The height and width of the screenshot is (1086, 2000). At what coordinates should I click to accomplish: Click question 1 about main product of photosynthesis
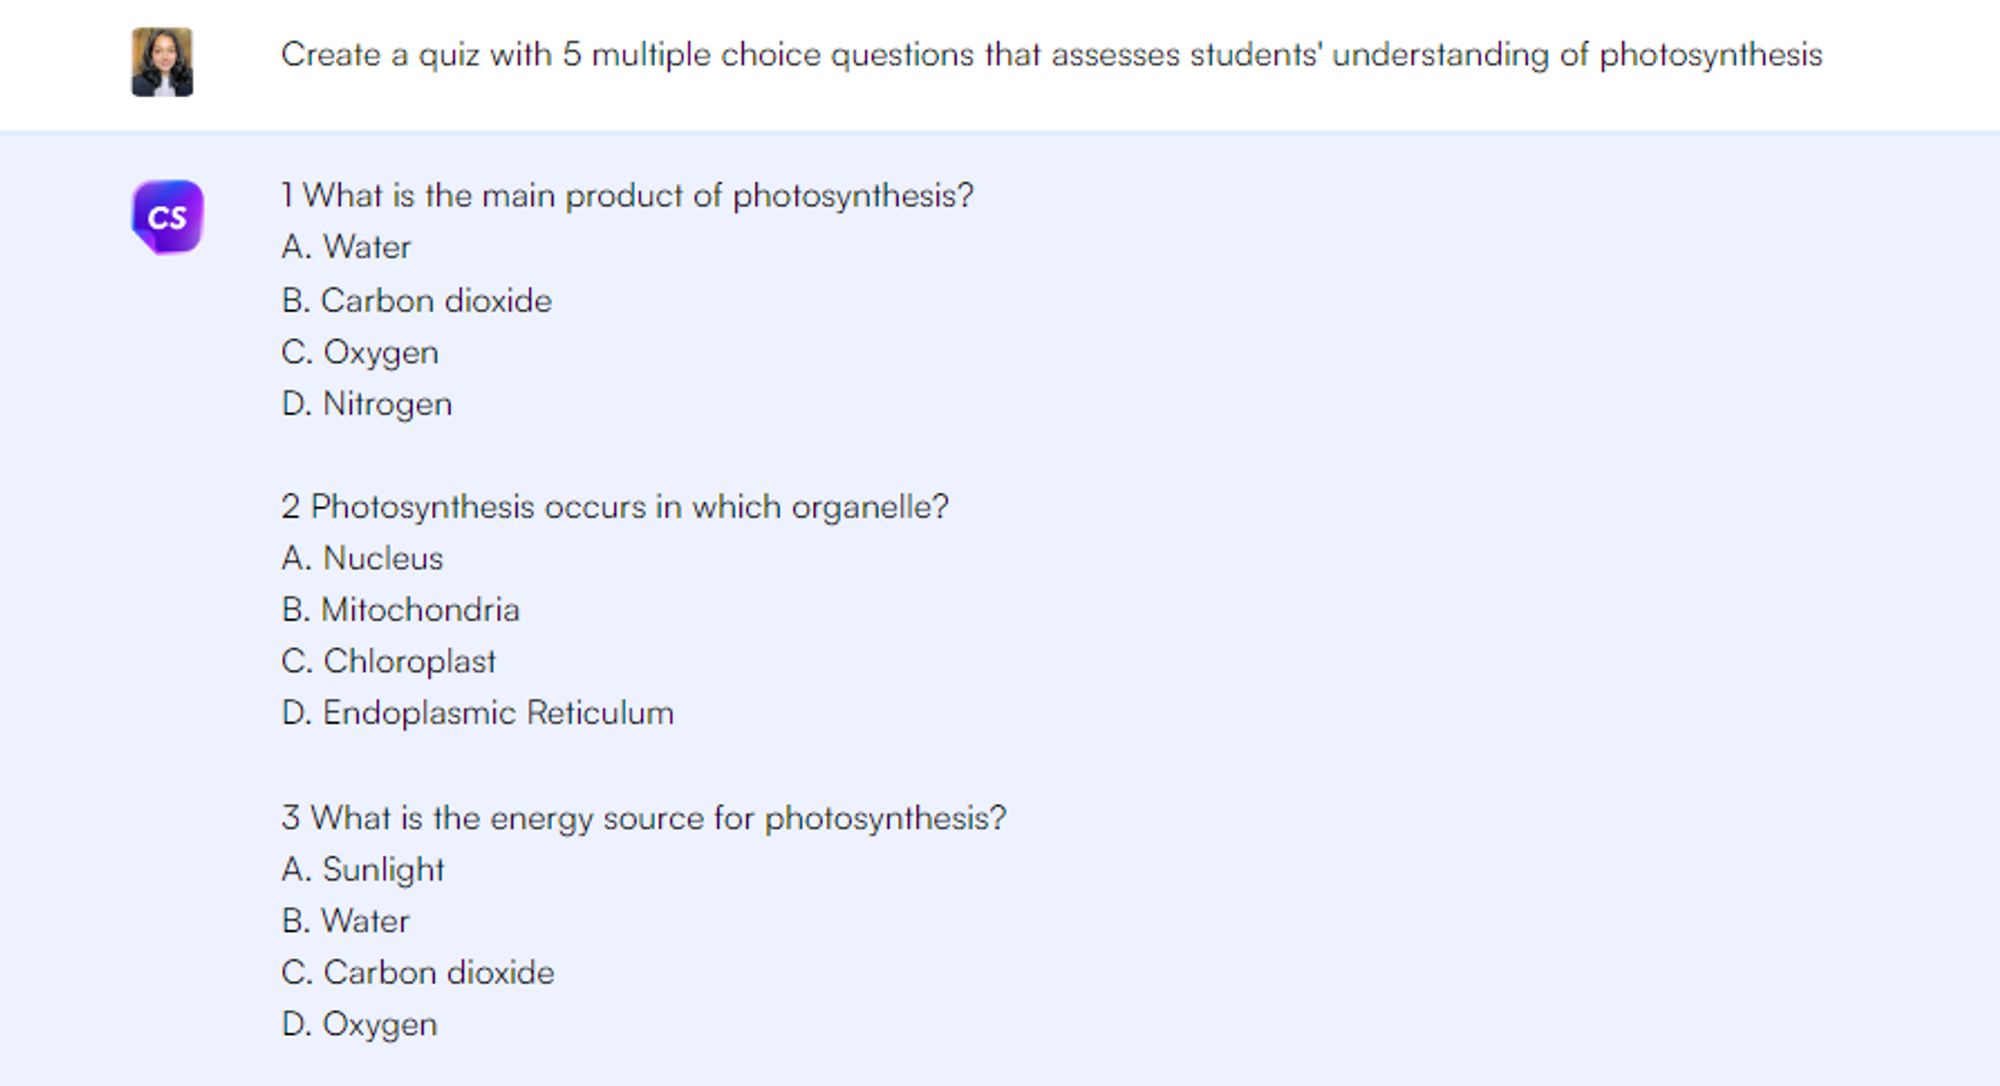pos(627,195)
